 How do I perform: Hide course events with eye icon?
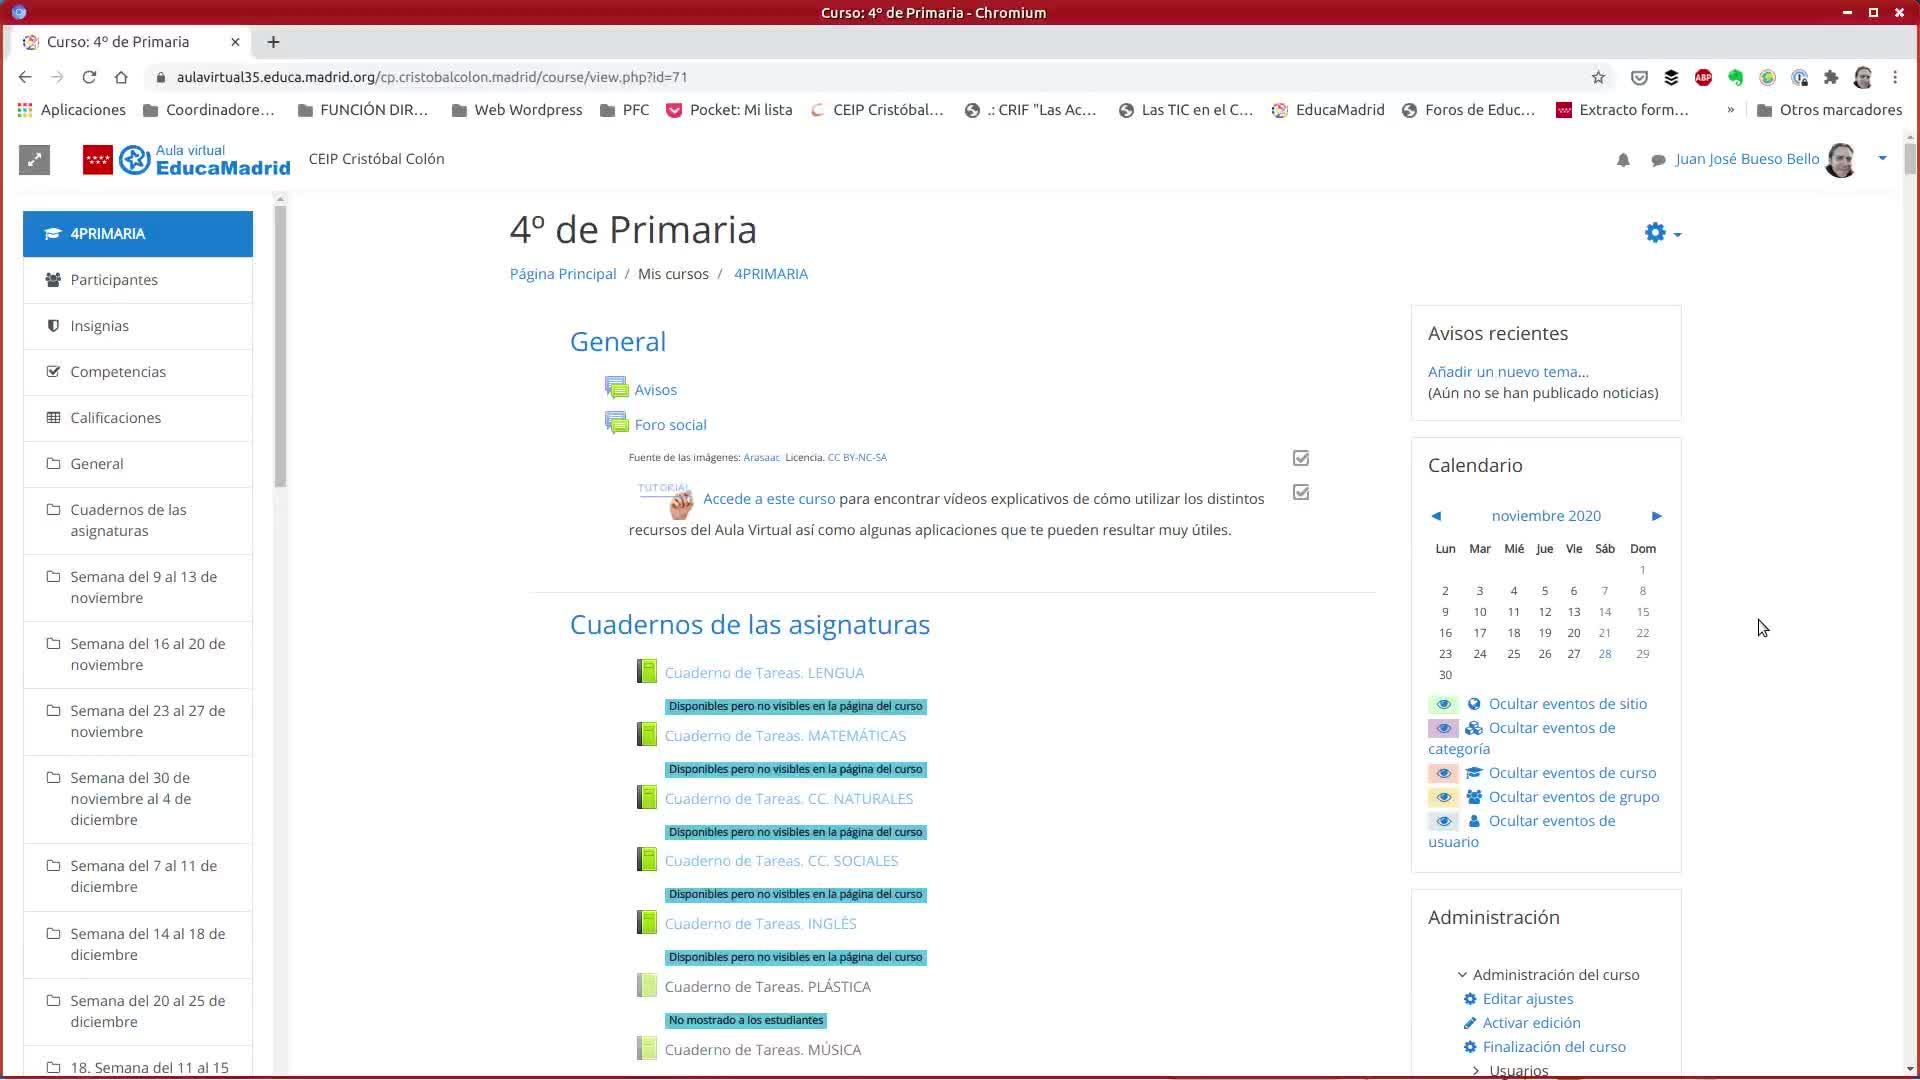tap(1443, 773)
